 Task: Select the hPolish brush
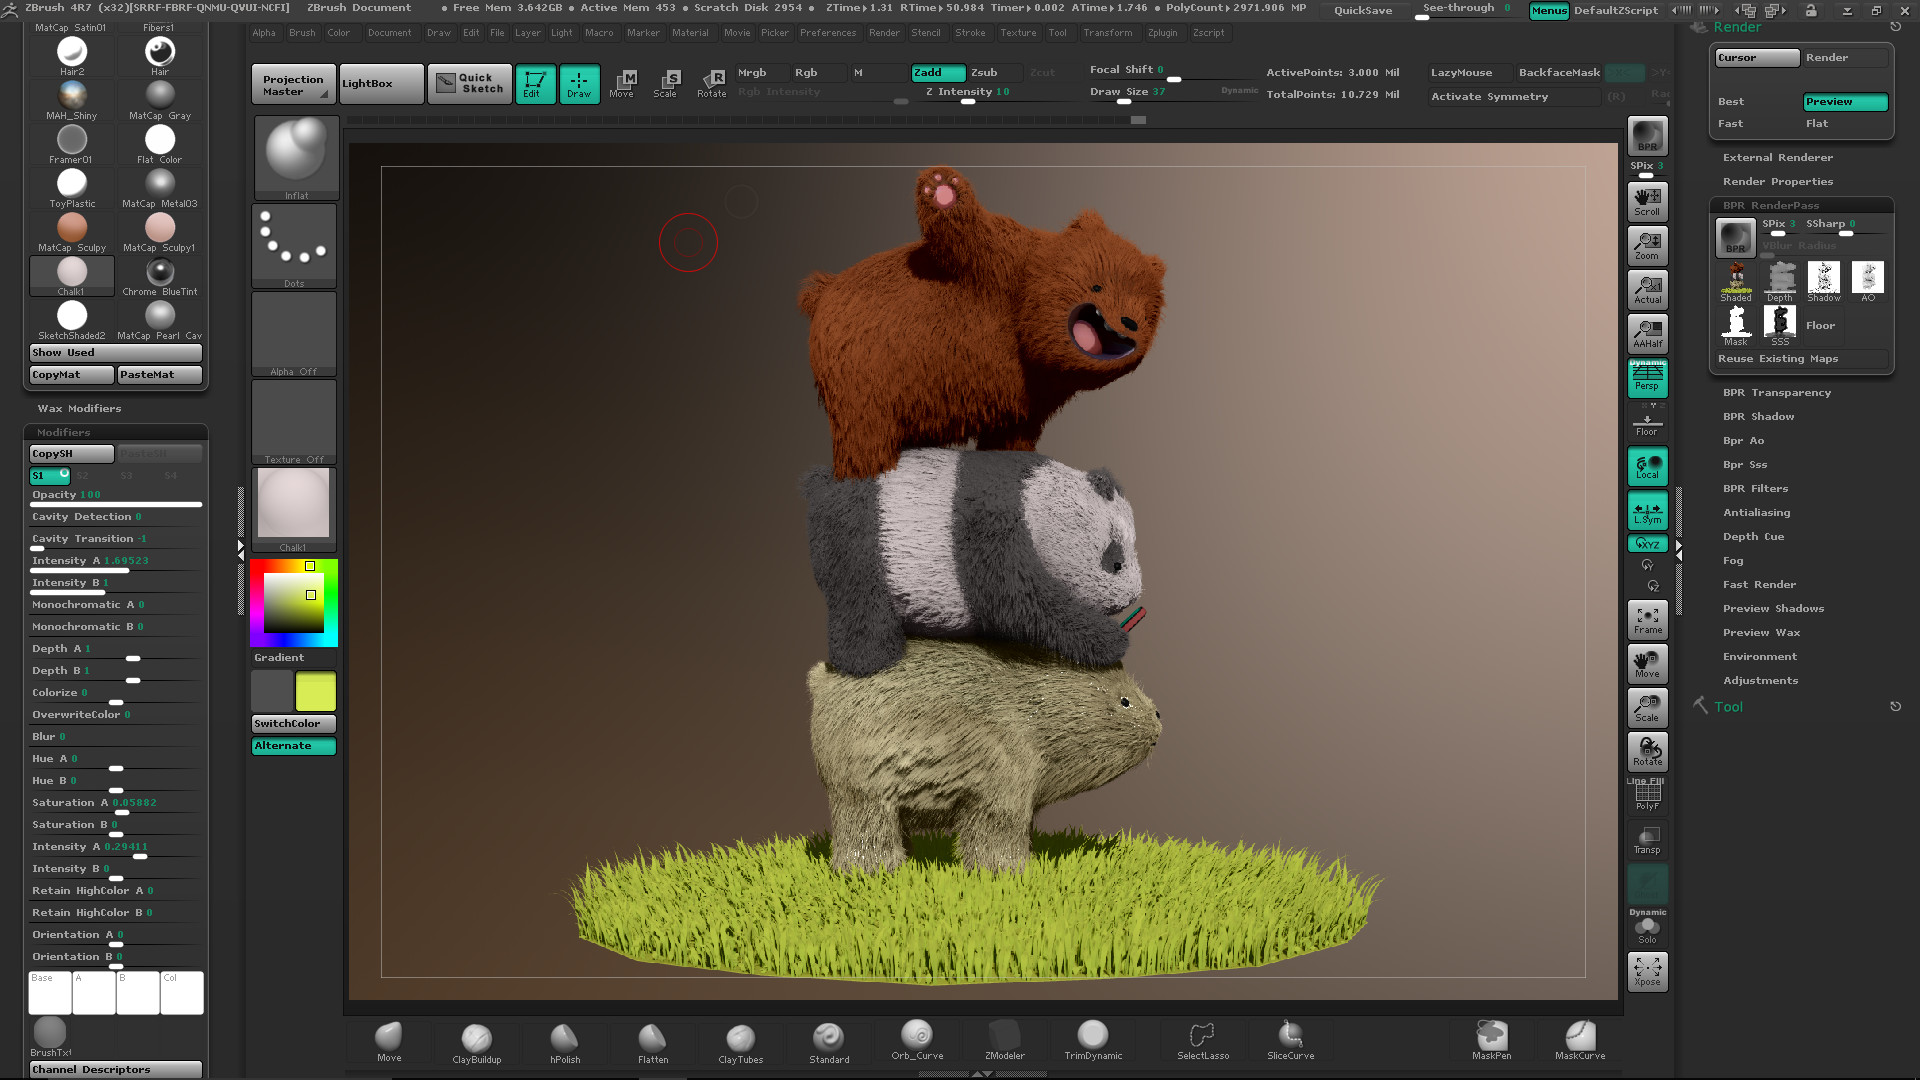(565, 1043)
